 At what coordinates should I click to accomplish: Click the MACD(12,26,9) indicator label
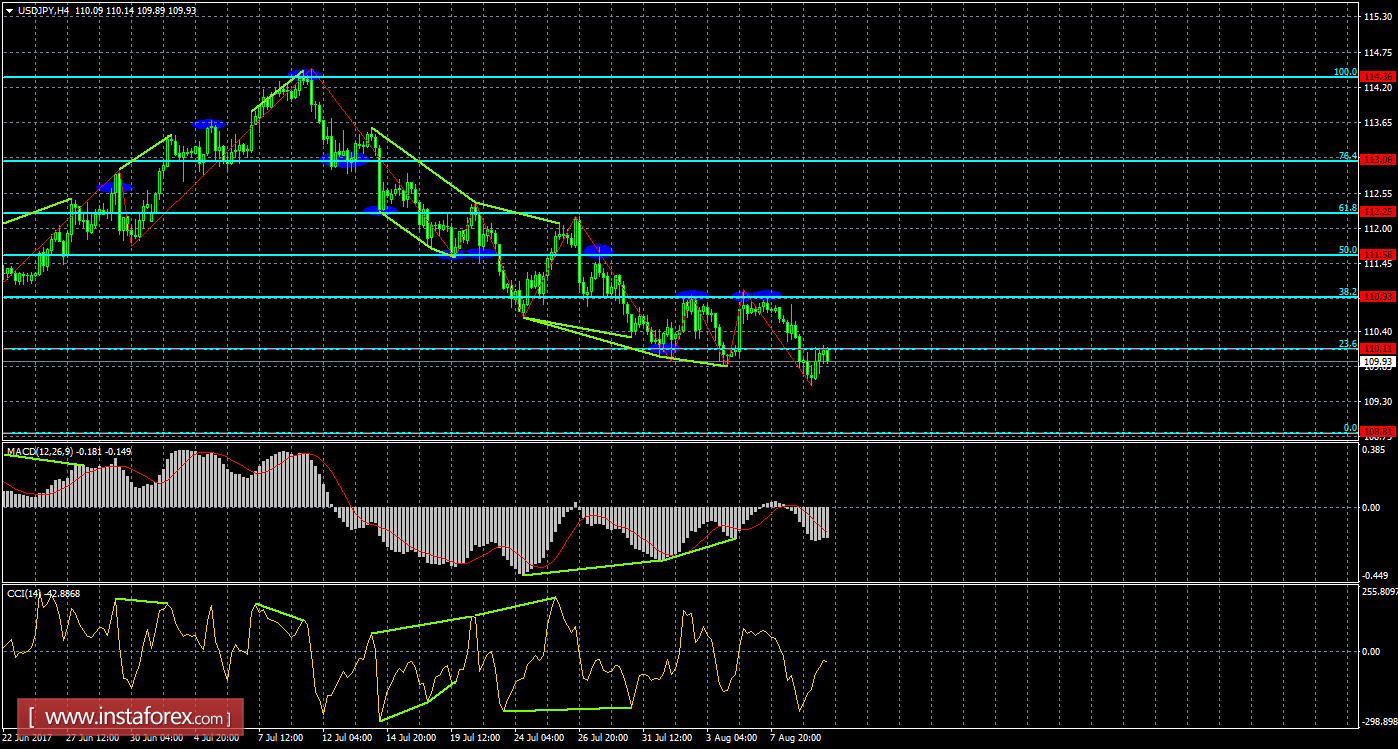tap(42, 452)
